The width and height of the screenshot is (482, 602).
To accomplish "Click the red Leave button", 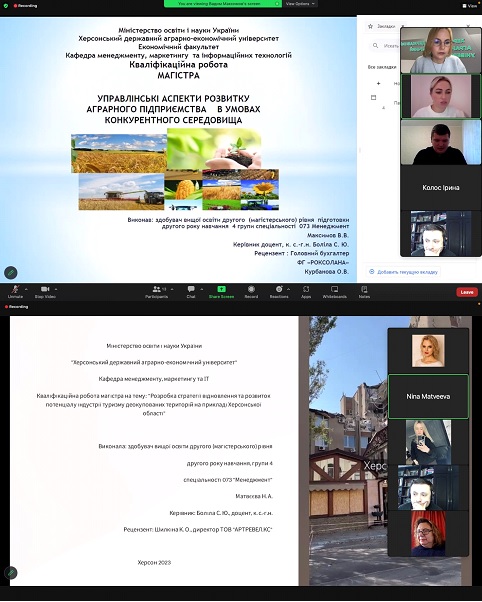I will pos(467,292).
